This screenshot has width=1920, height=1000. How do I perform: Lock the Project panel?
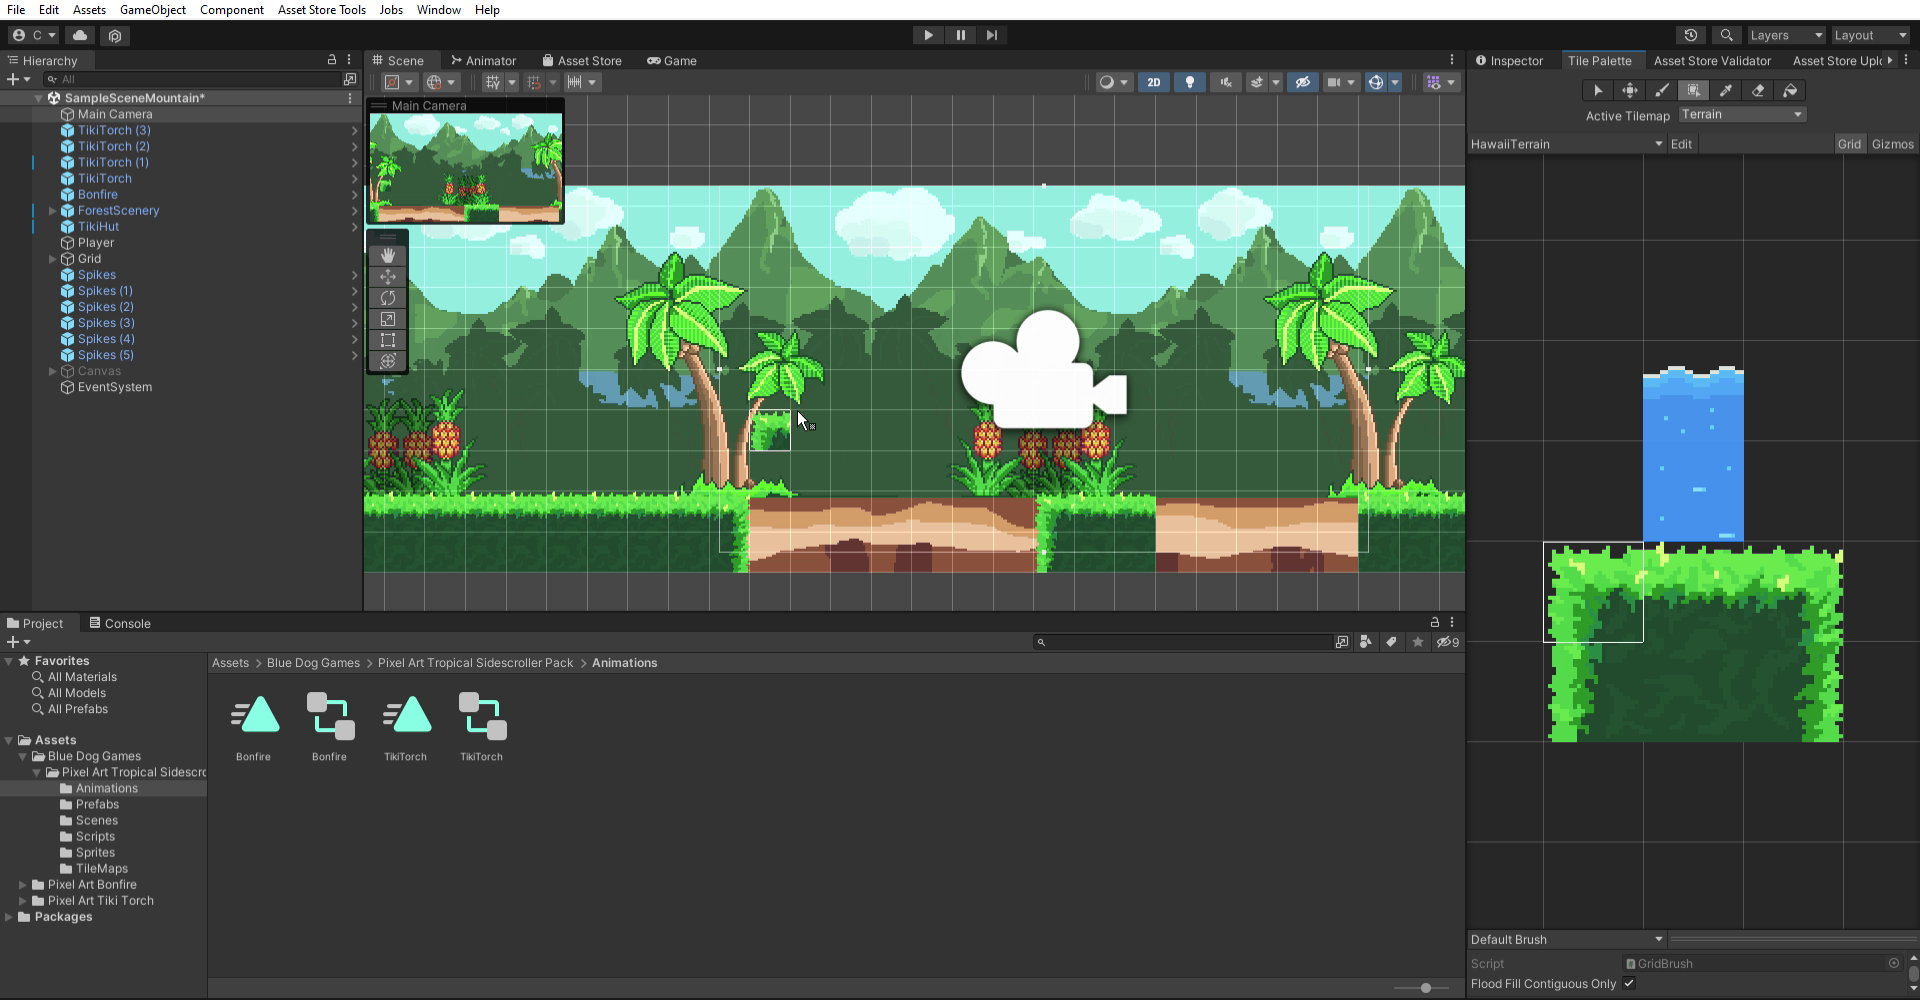coord(1434,622)
